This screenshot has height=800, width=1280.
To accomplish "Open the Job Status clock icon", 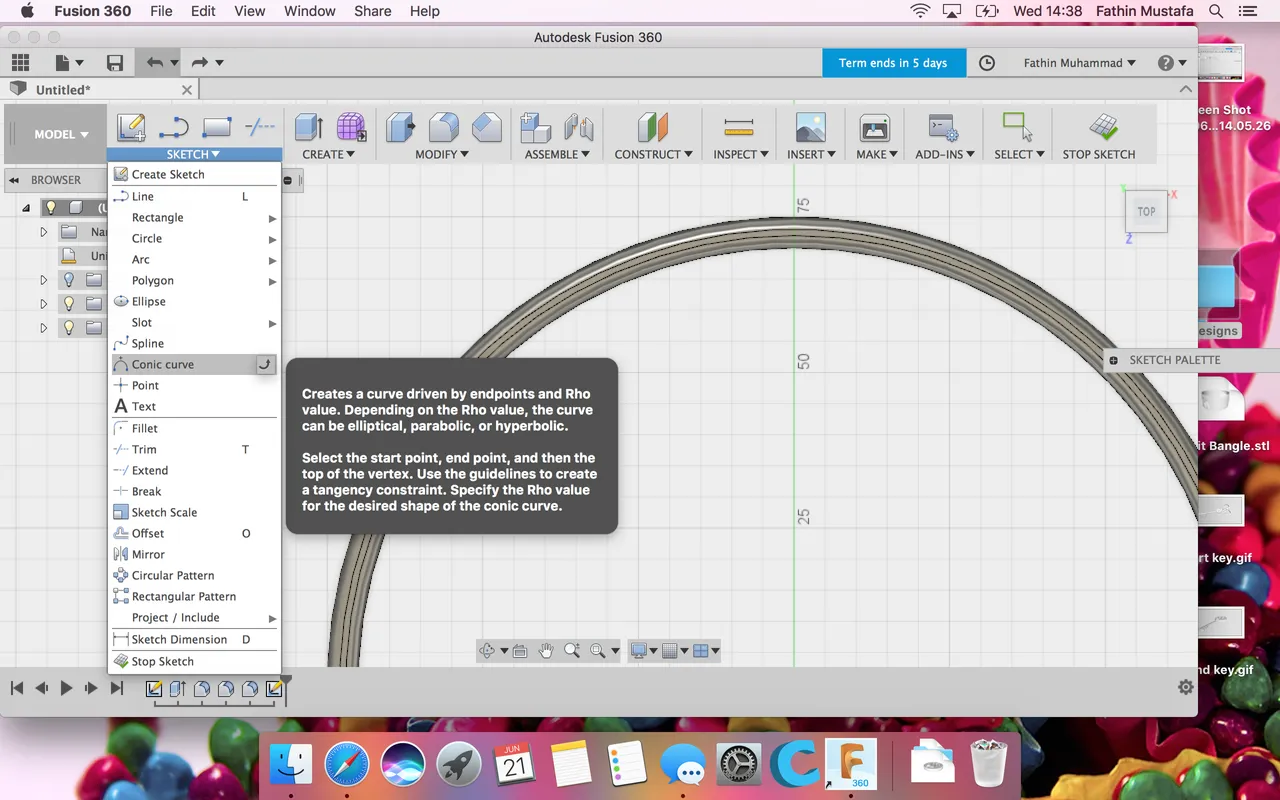I will click(987, 63).
